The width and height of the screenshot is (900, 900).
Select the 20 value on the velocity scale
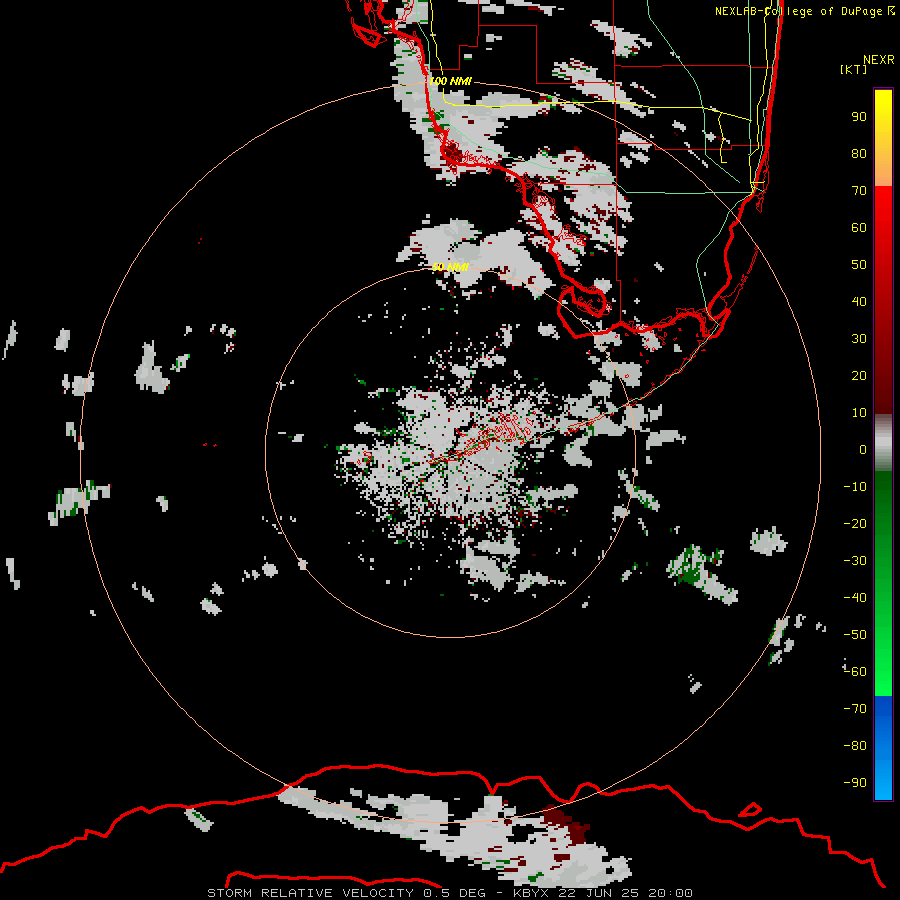[x=859, y=376]
